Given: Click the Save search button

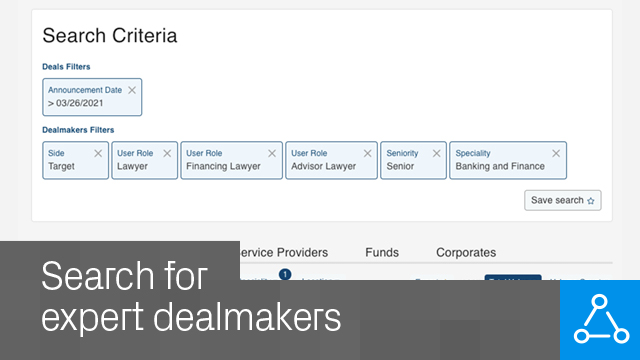Looking at the screenshot, I should [x=562, y=200].
